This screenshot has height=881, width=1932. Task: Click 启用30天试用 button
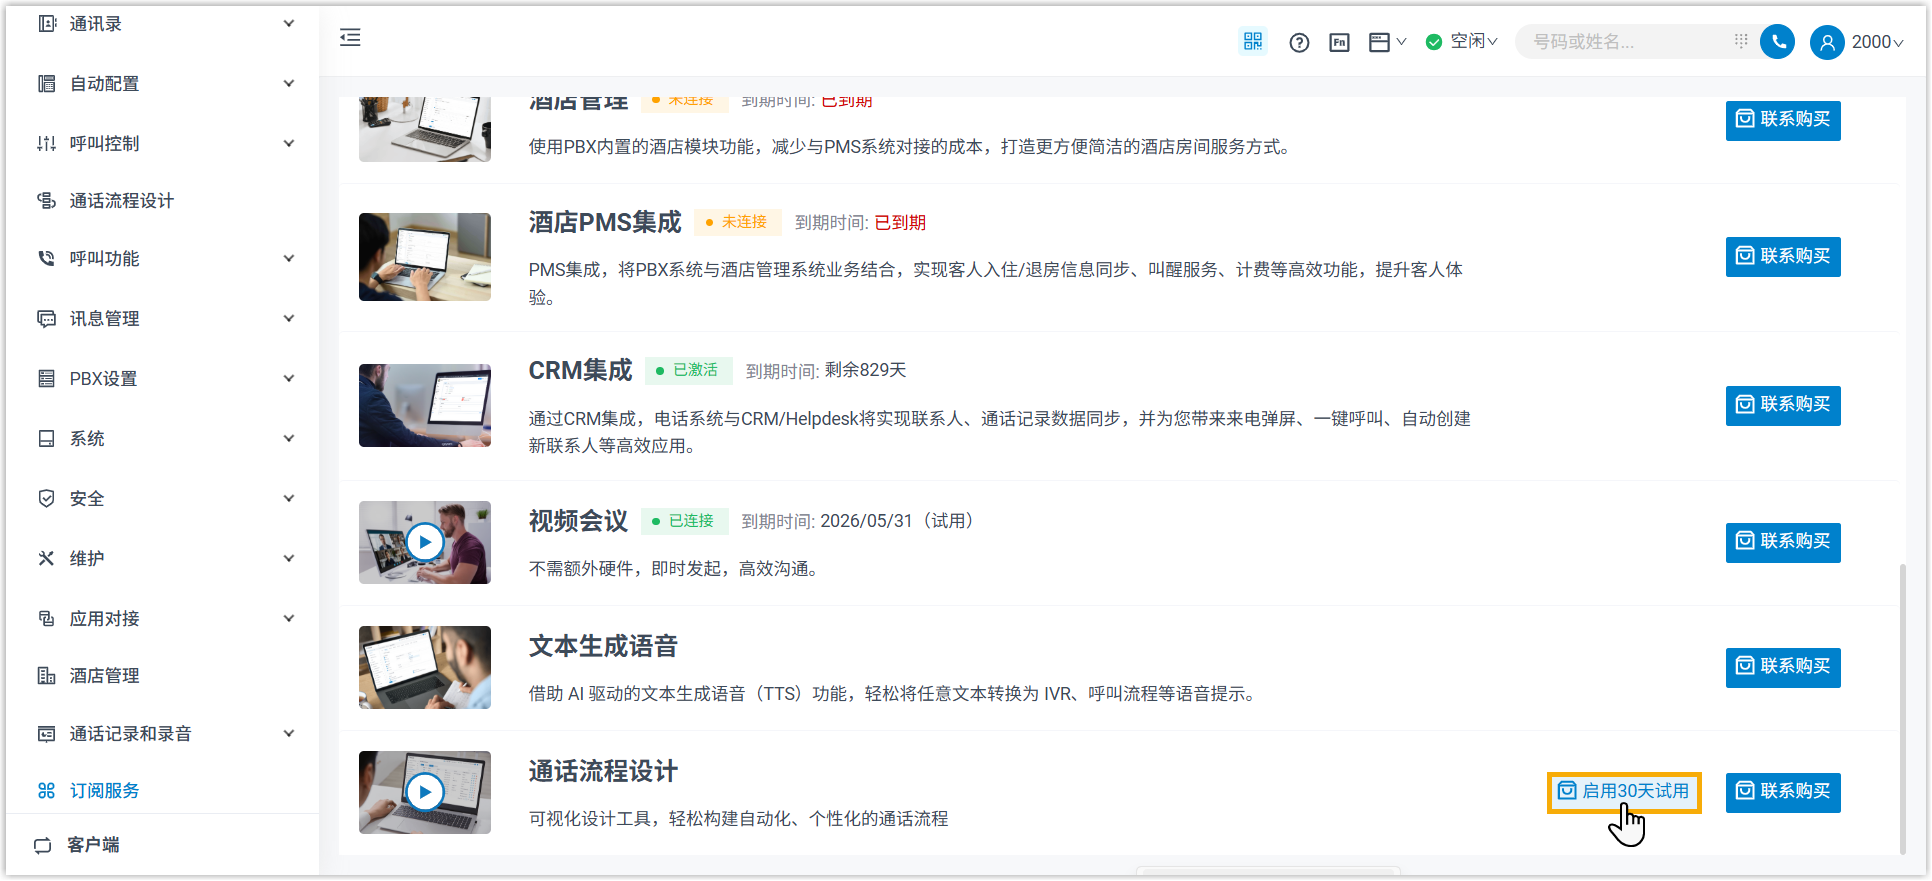pos(1623,791)
